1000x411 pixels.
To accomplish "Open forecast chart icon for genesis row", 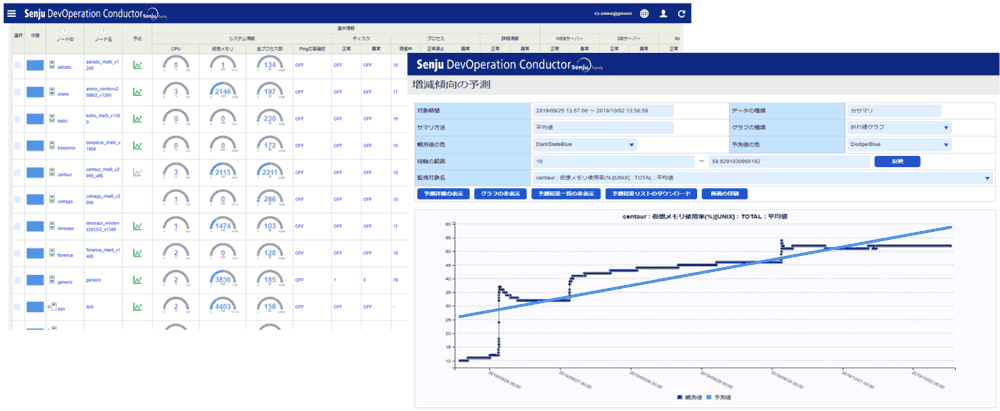I will coord(137,280).
